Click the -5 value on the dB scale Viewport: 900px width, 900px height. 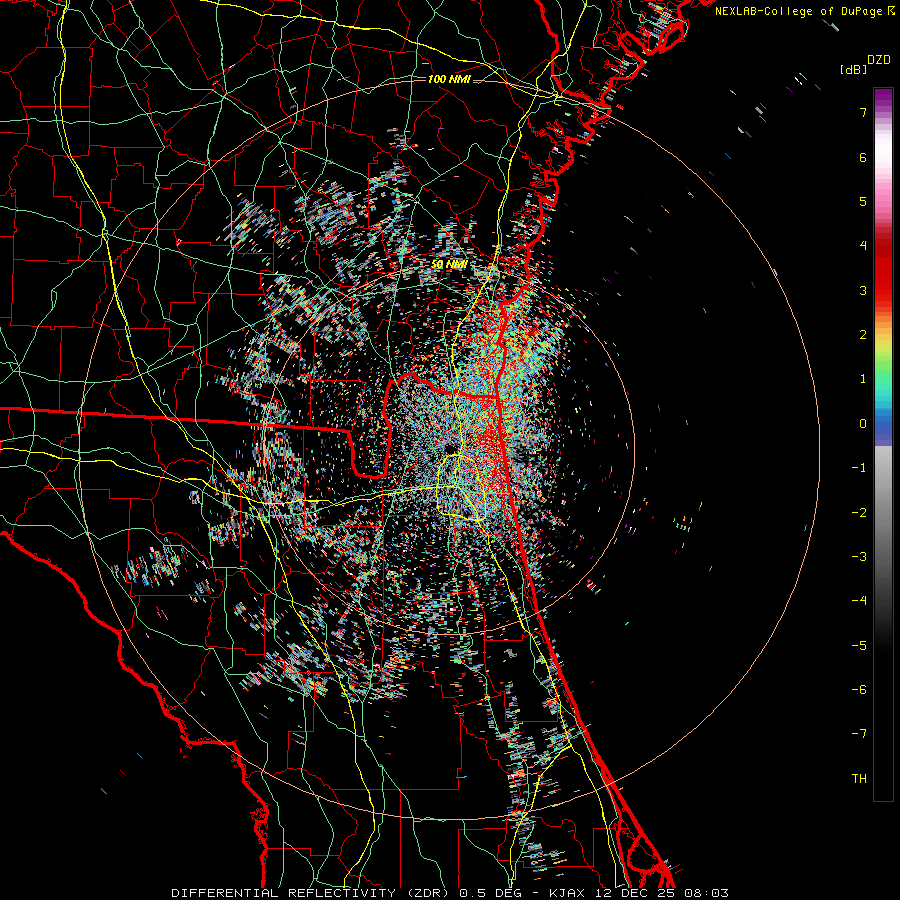(859, 646)
